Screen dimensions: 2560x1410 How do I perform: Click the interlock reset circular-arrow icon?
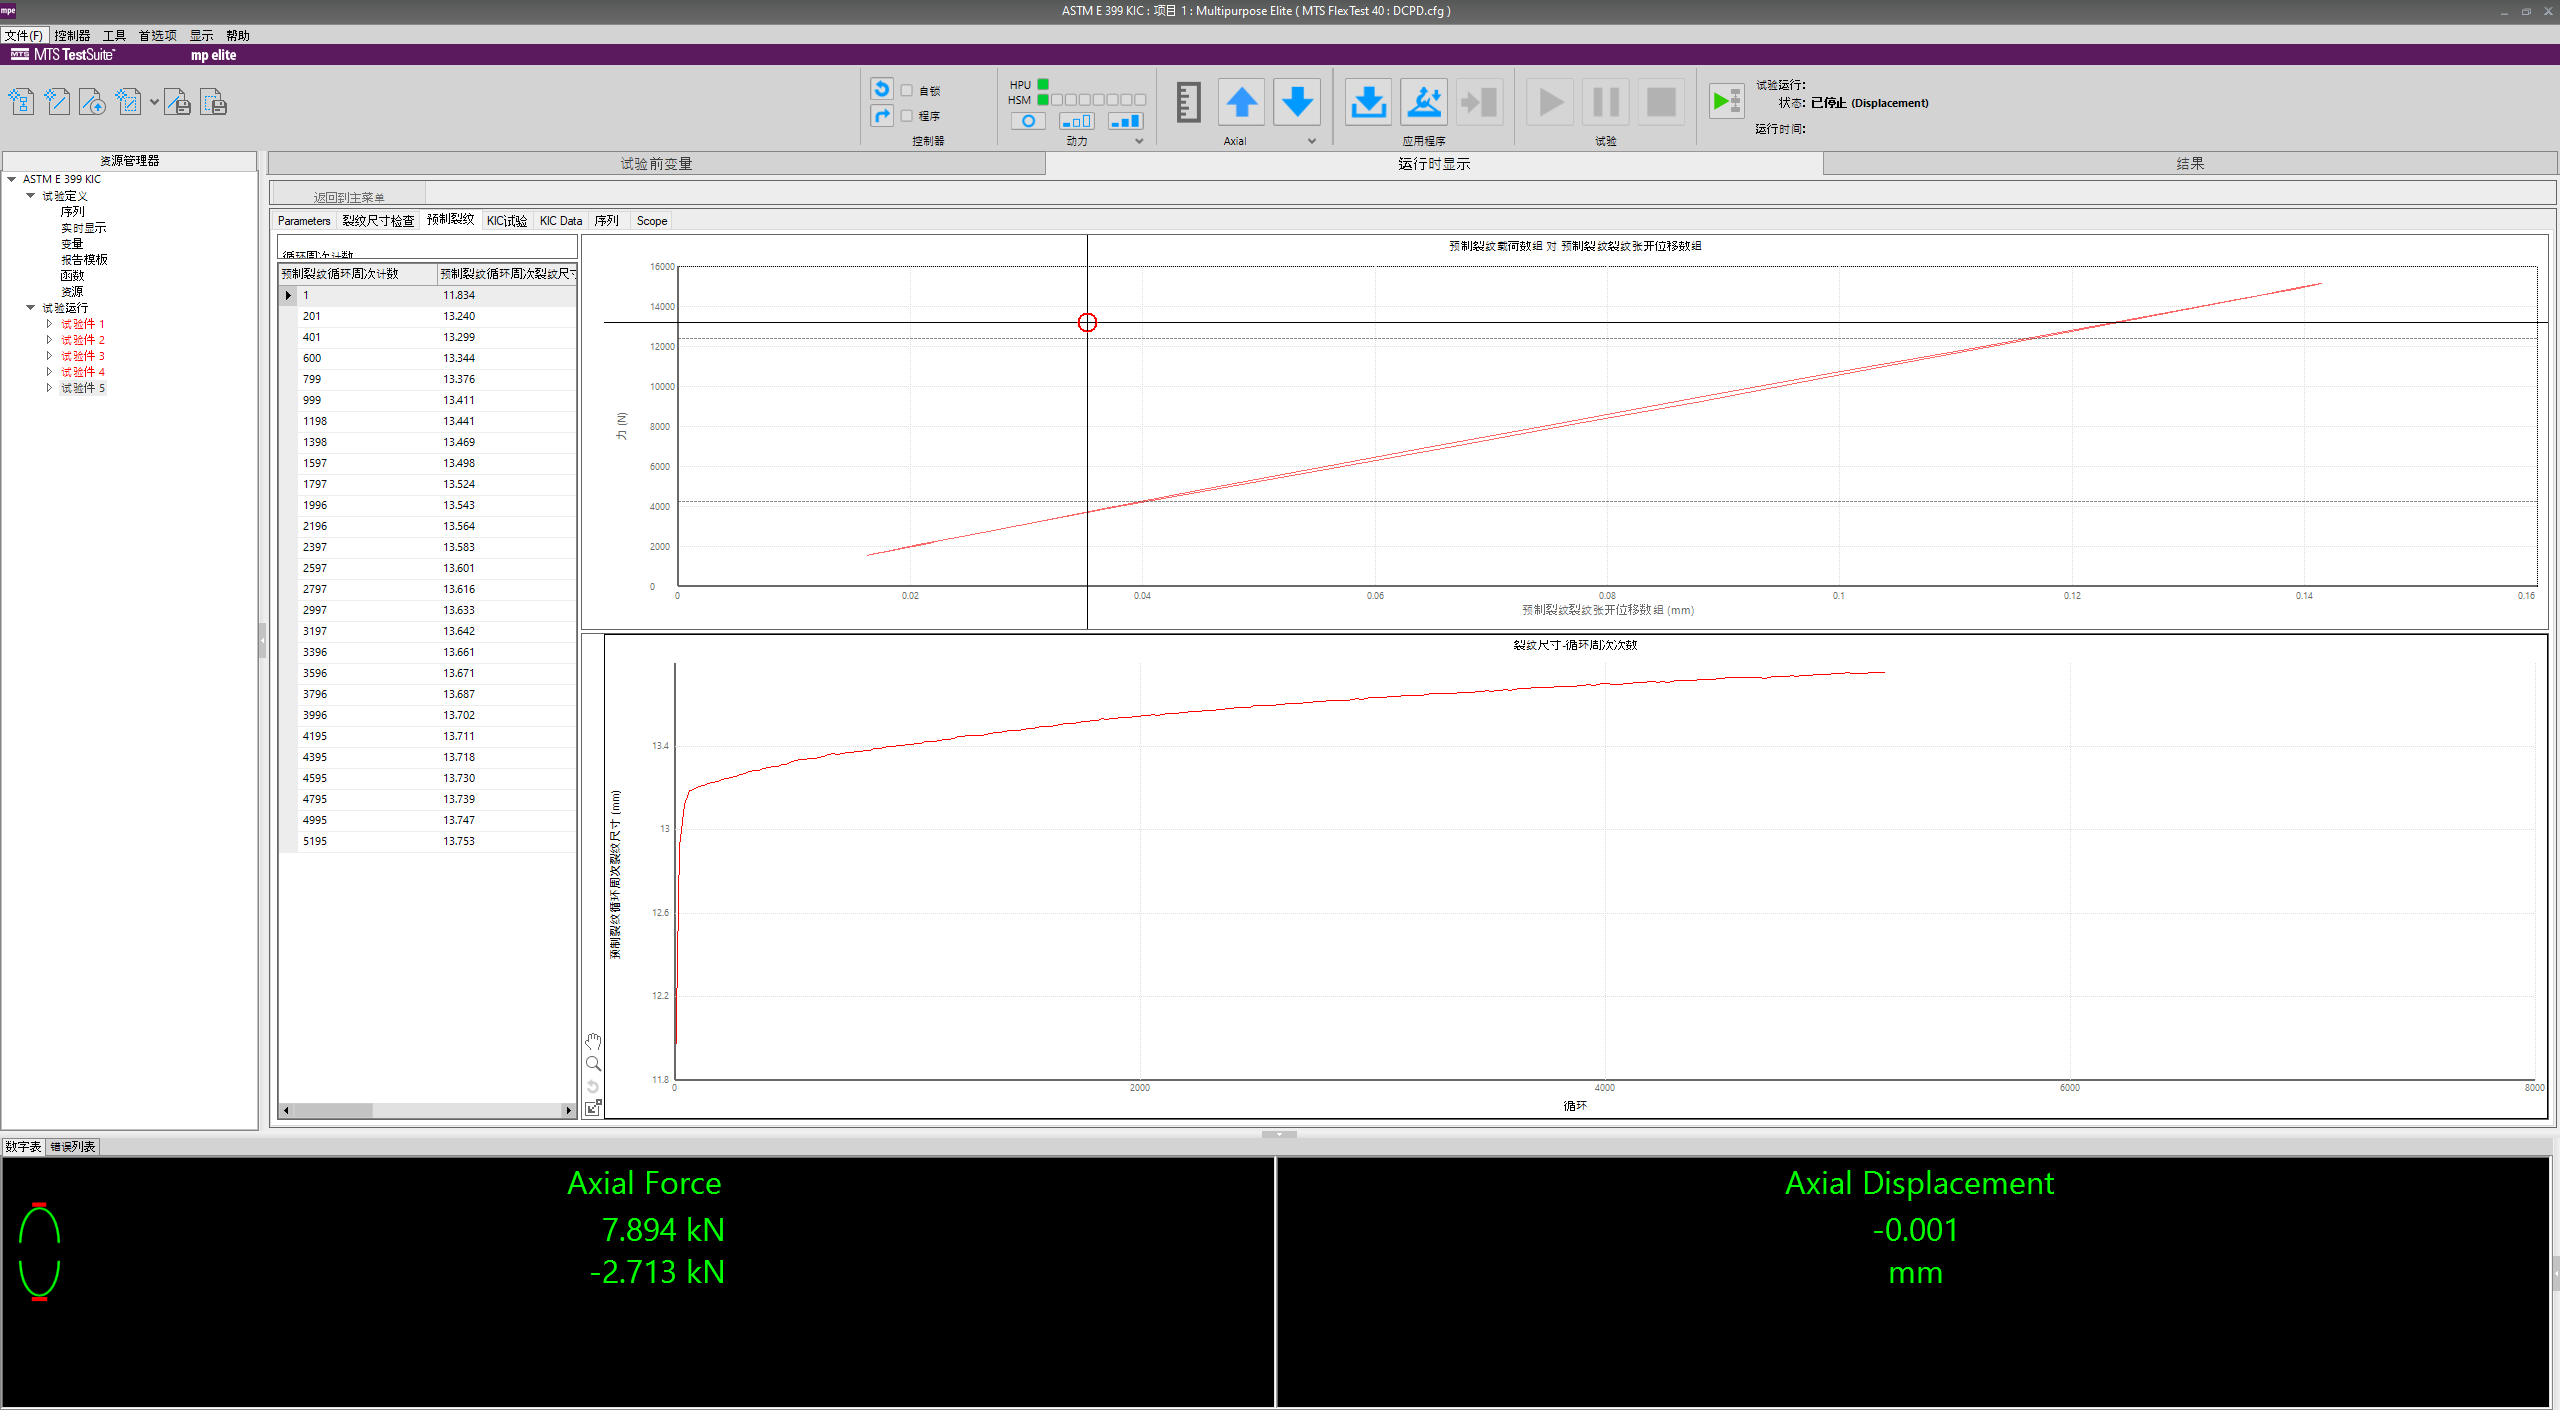(x=882, y=89)
